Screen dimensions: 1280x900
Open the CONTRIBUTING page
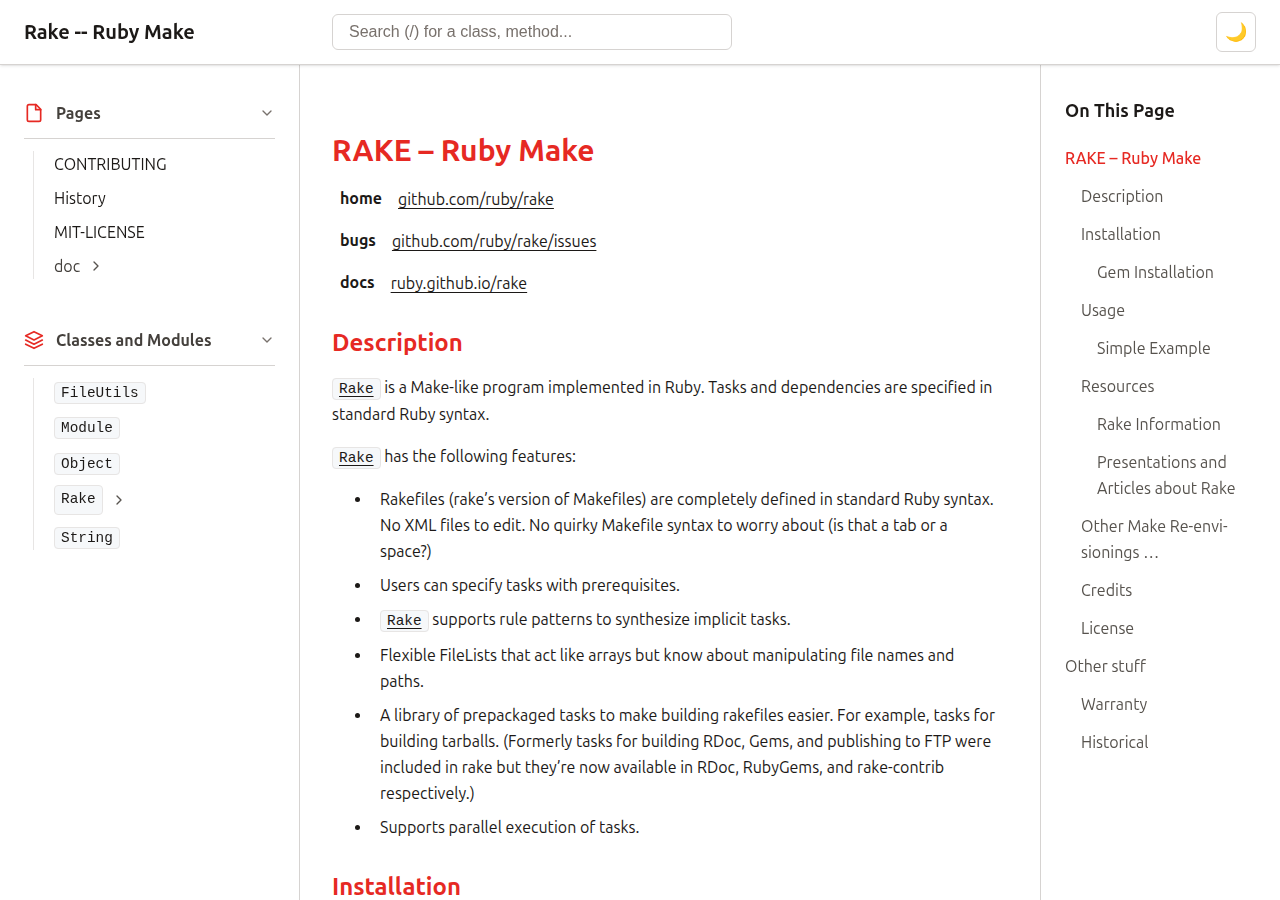tap(110, 164)
